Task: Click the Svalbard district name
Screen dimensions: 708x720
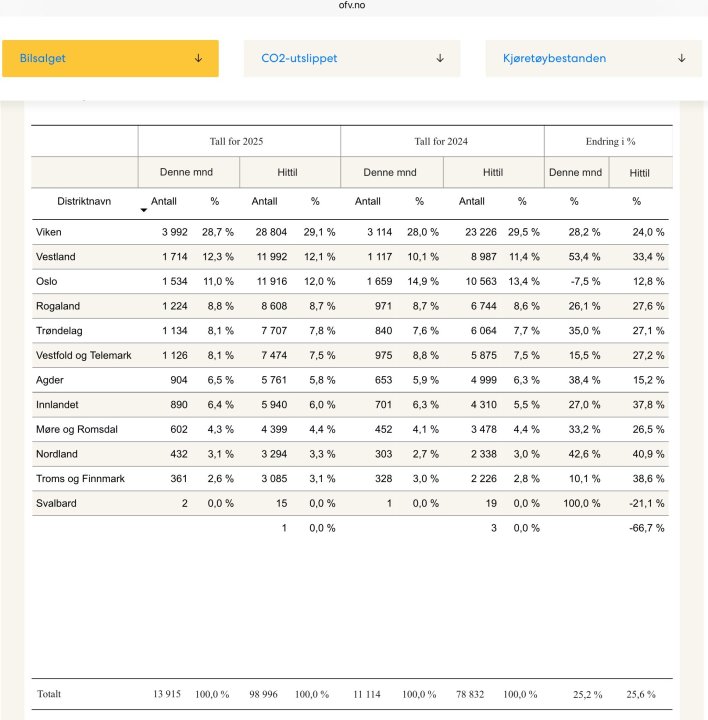Action: [x=56, y=503]
